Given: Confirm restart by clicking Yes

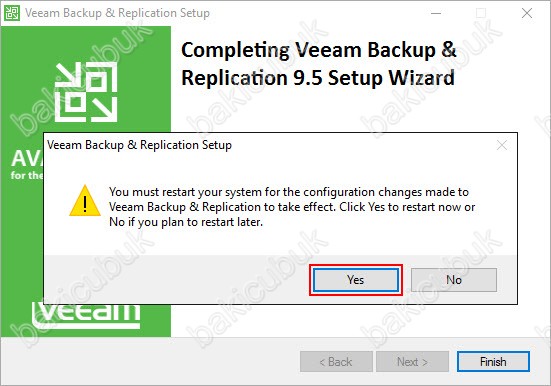Looking at the screenshot, I should (356, 280).
